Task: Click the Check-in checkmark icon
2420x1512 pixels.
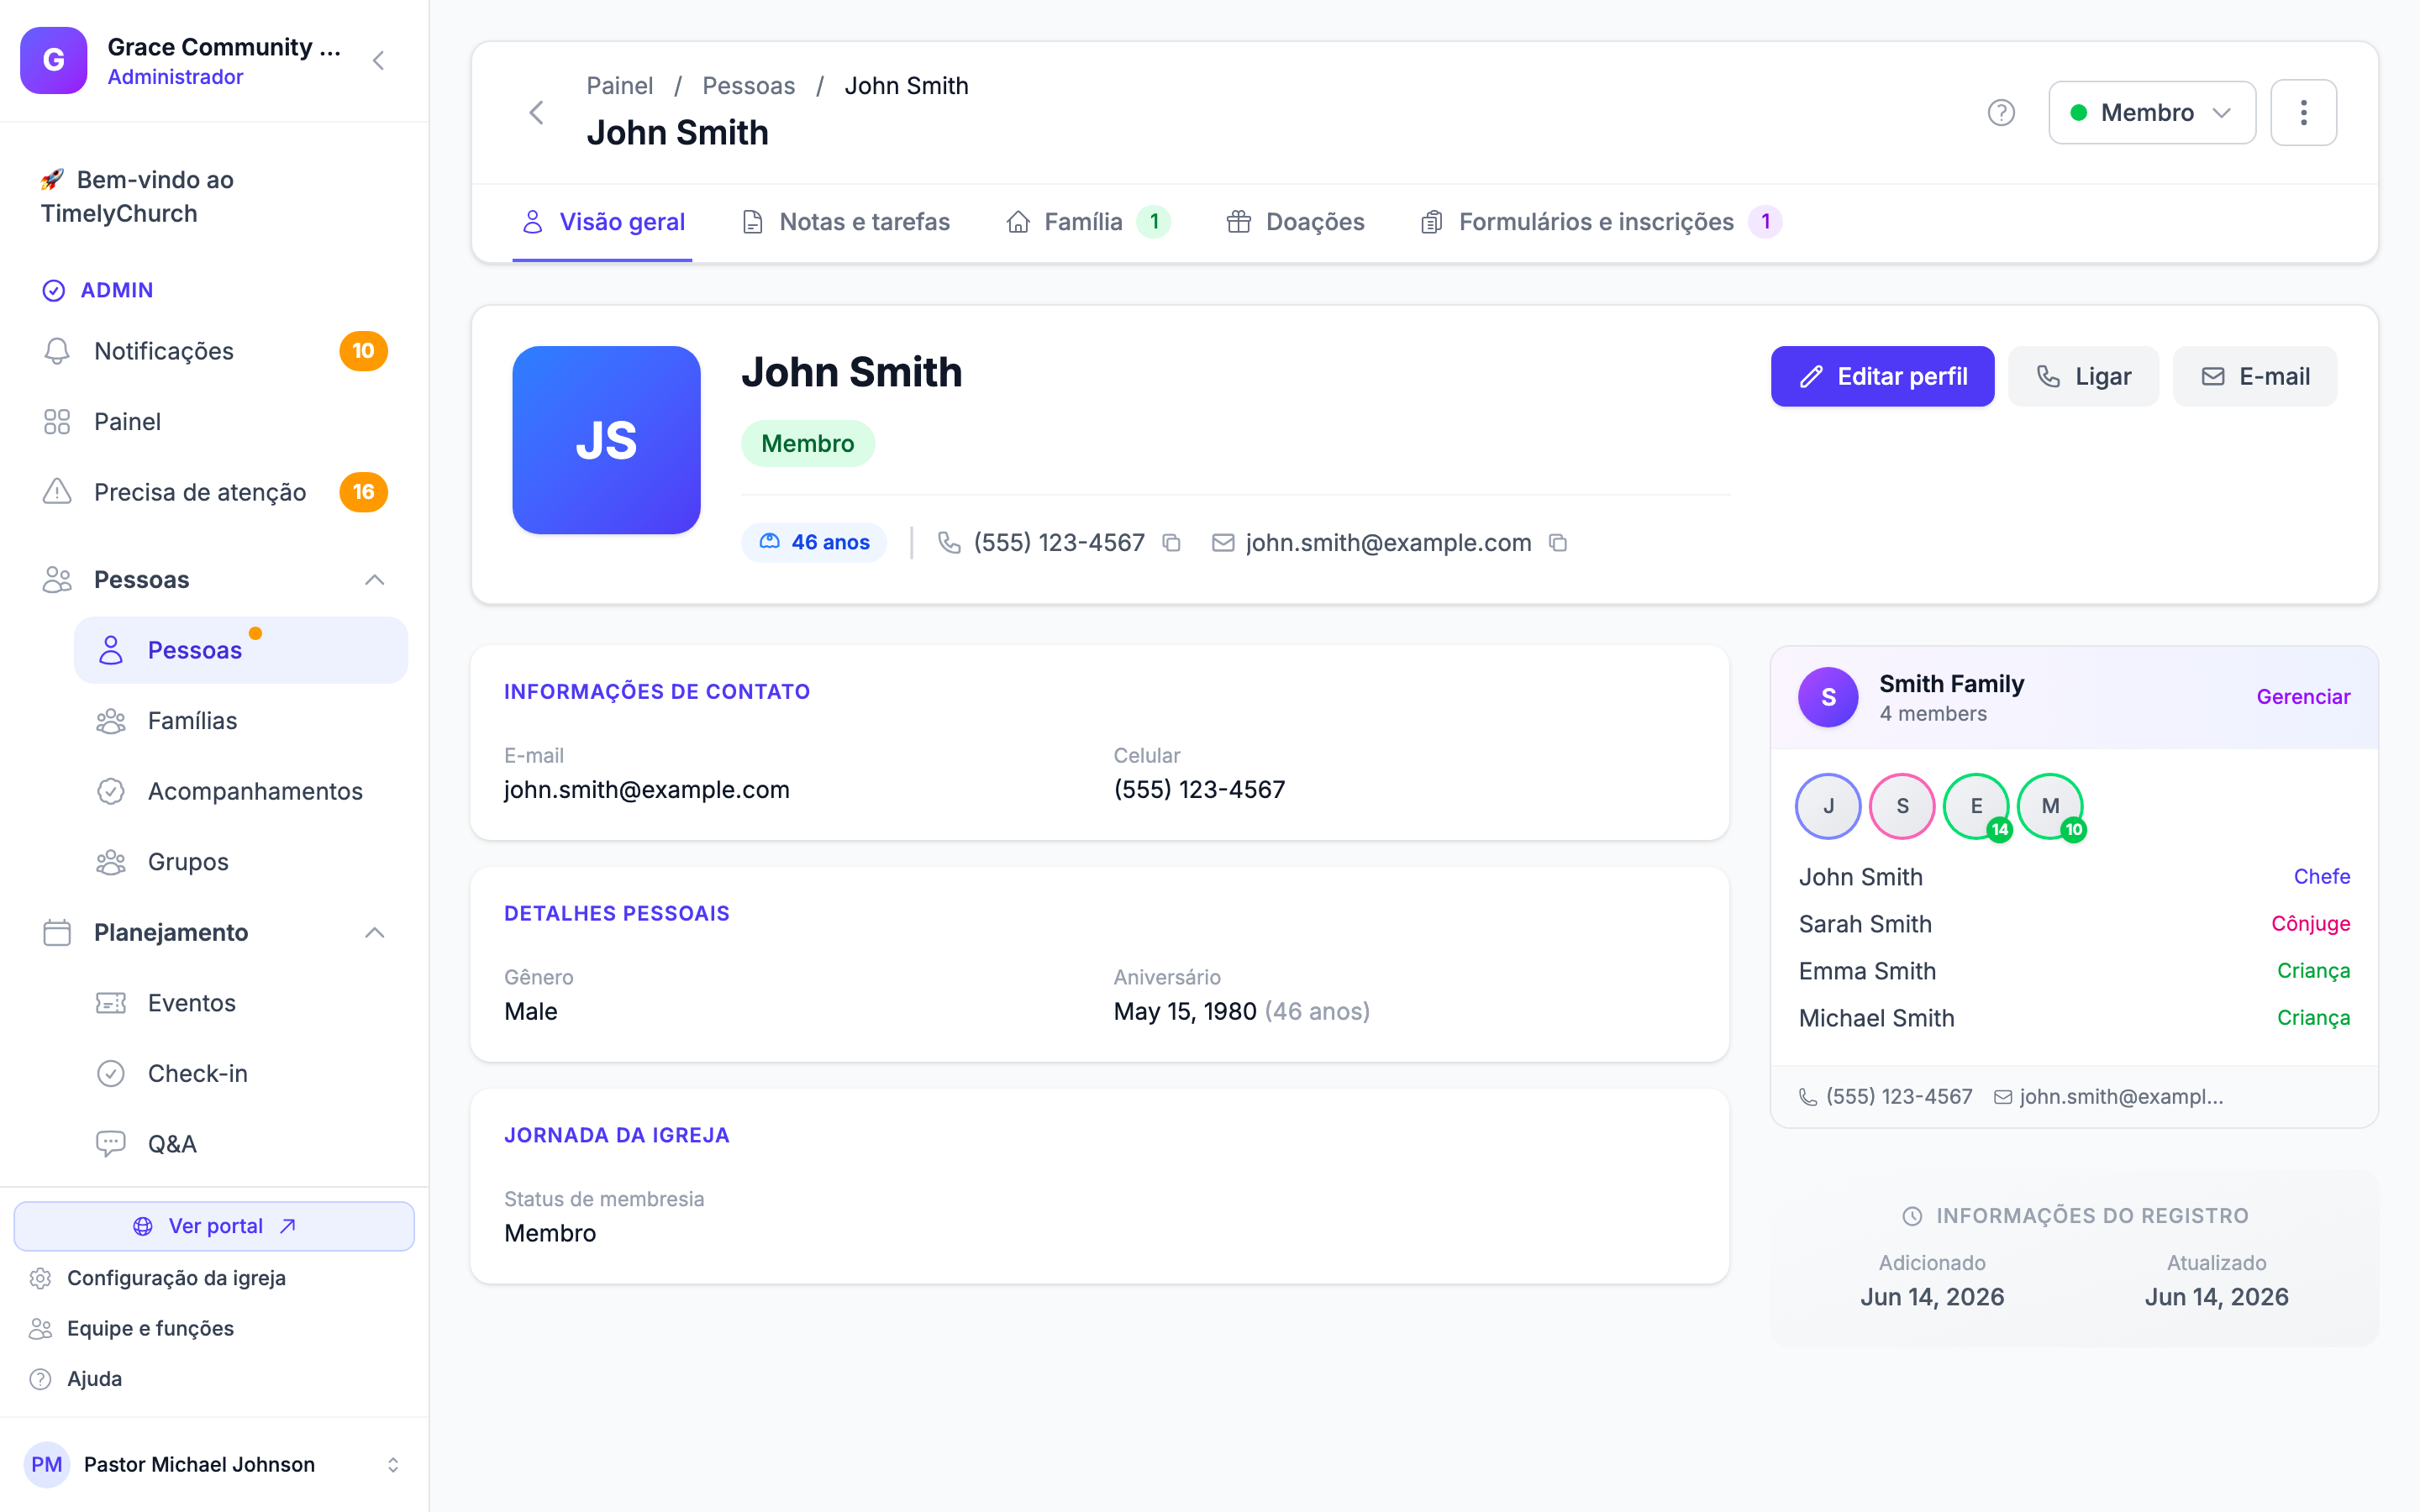Action: (x=111, y=1074)
